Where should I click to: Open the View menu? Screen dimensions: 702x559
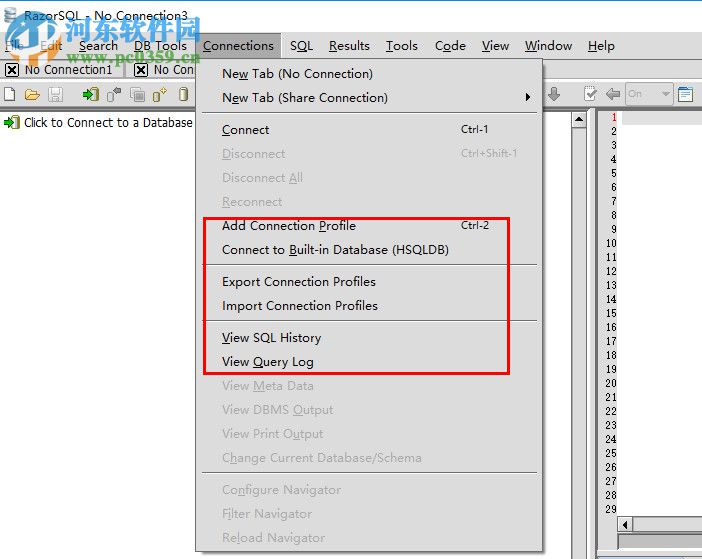495,46
